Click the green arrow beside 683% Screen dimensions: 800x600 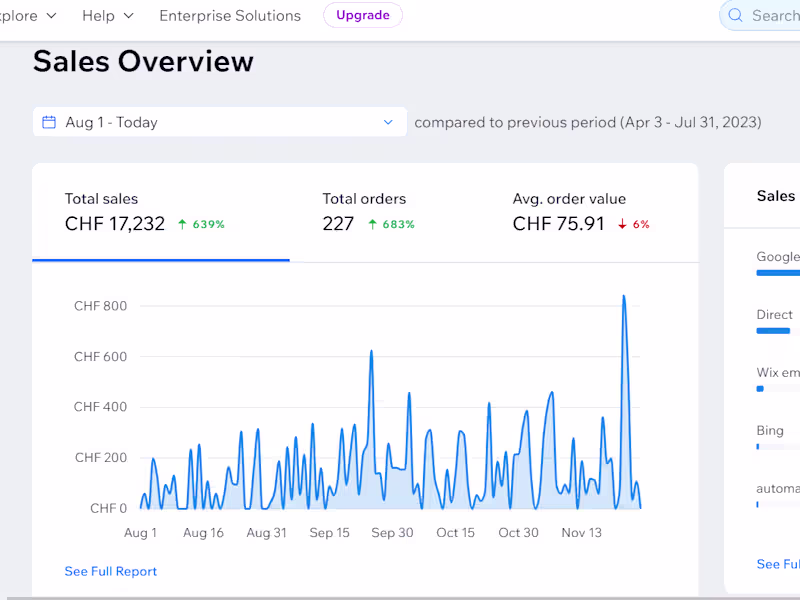click(372, 224)
